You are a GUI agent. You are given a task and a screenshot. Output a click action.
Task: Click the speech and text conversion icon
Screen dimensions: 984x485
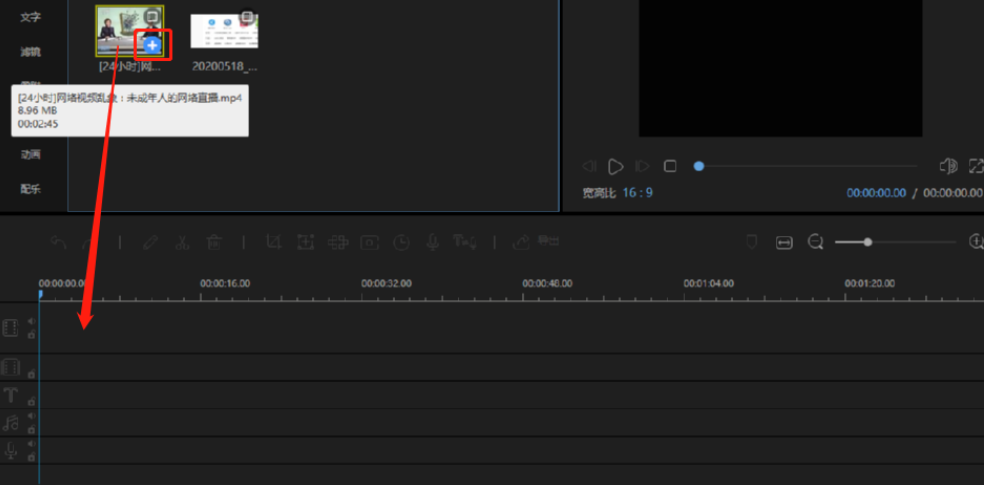(x=465, y=242)
